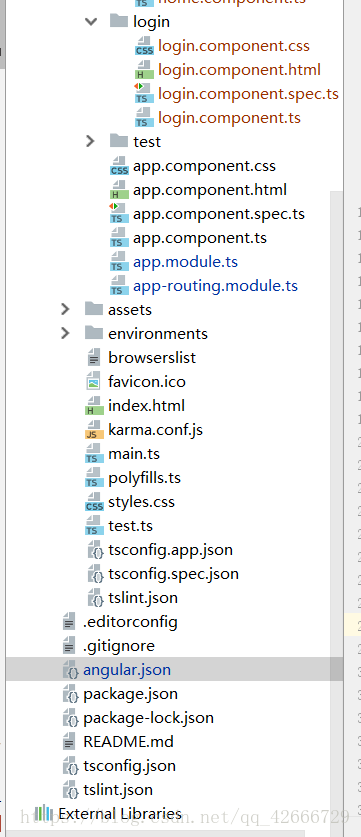Image resolution: width=361 pixels, height=837 pixels.
Task: Expand the test folder arrow
Action: pyautogui.click(x=90, y=141)
